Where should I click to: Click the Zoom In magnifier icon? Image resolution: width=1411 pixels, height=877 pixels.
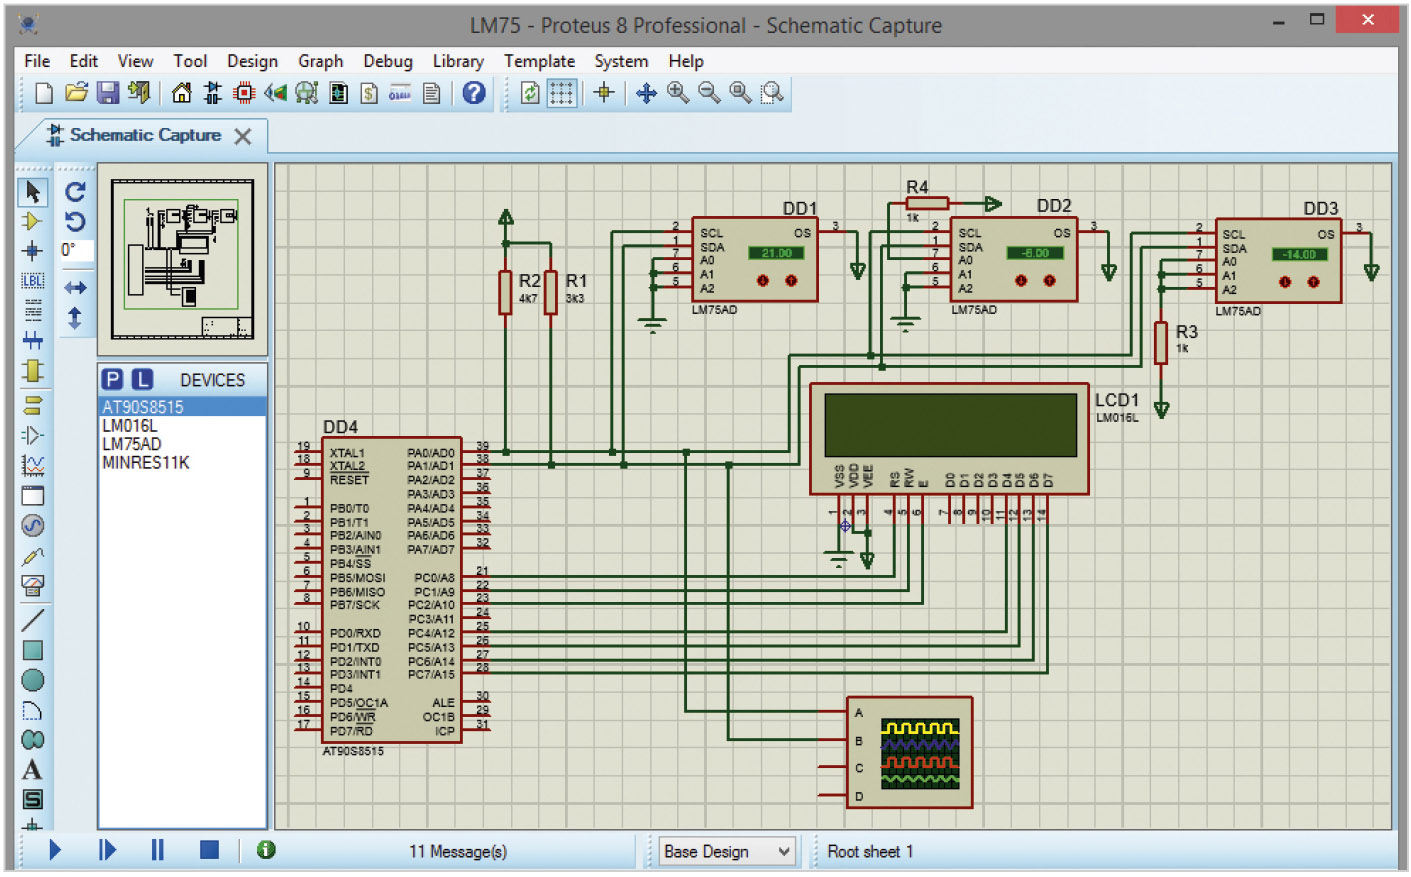coord(677,93)
